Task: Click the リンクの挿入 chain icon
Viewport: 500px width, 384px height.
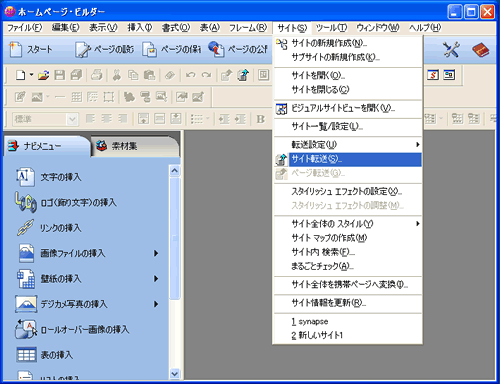Action: point(26,228)
